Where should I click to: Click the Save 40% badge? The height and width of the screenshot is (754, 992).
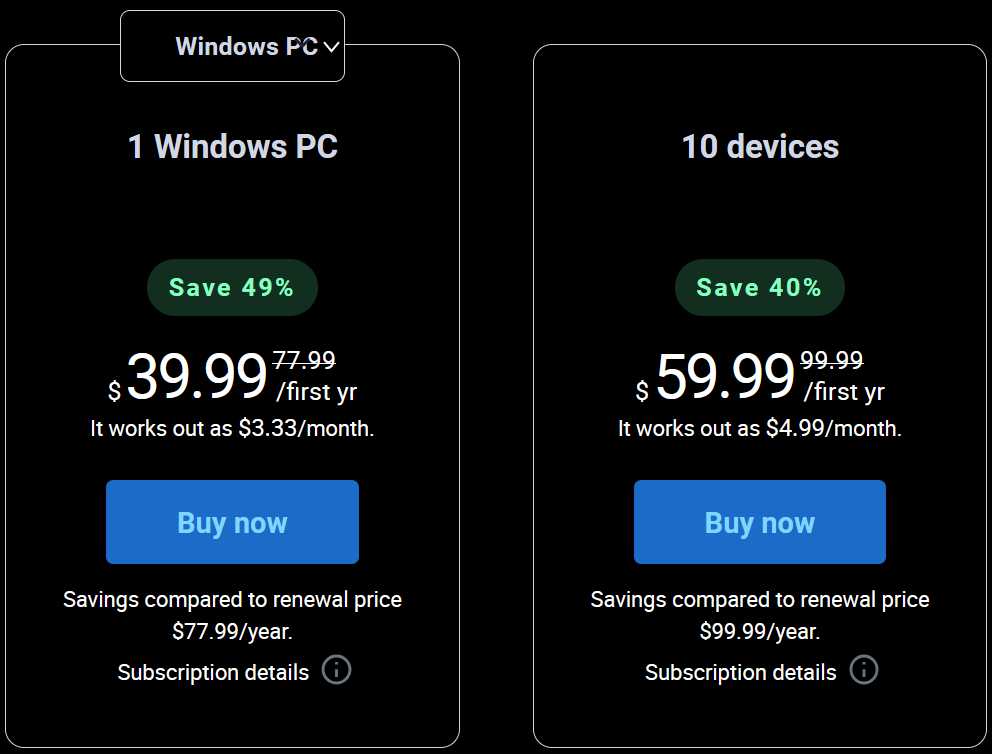click(x=760, y=287)
